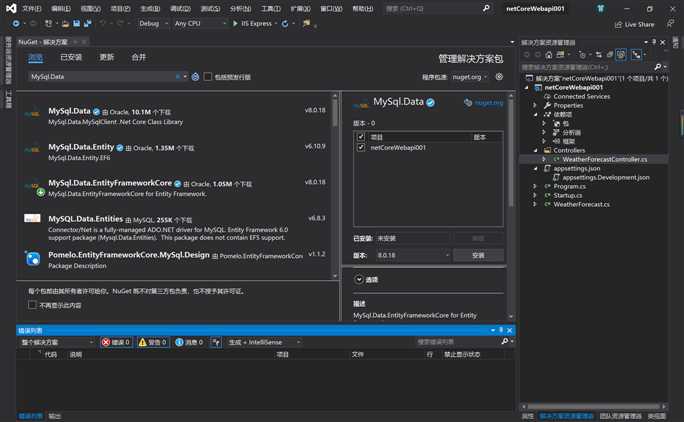The image size is (684, 422).
Task: Expand the Startup.cs node
Action: [x=535, y=195]
